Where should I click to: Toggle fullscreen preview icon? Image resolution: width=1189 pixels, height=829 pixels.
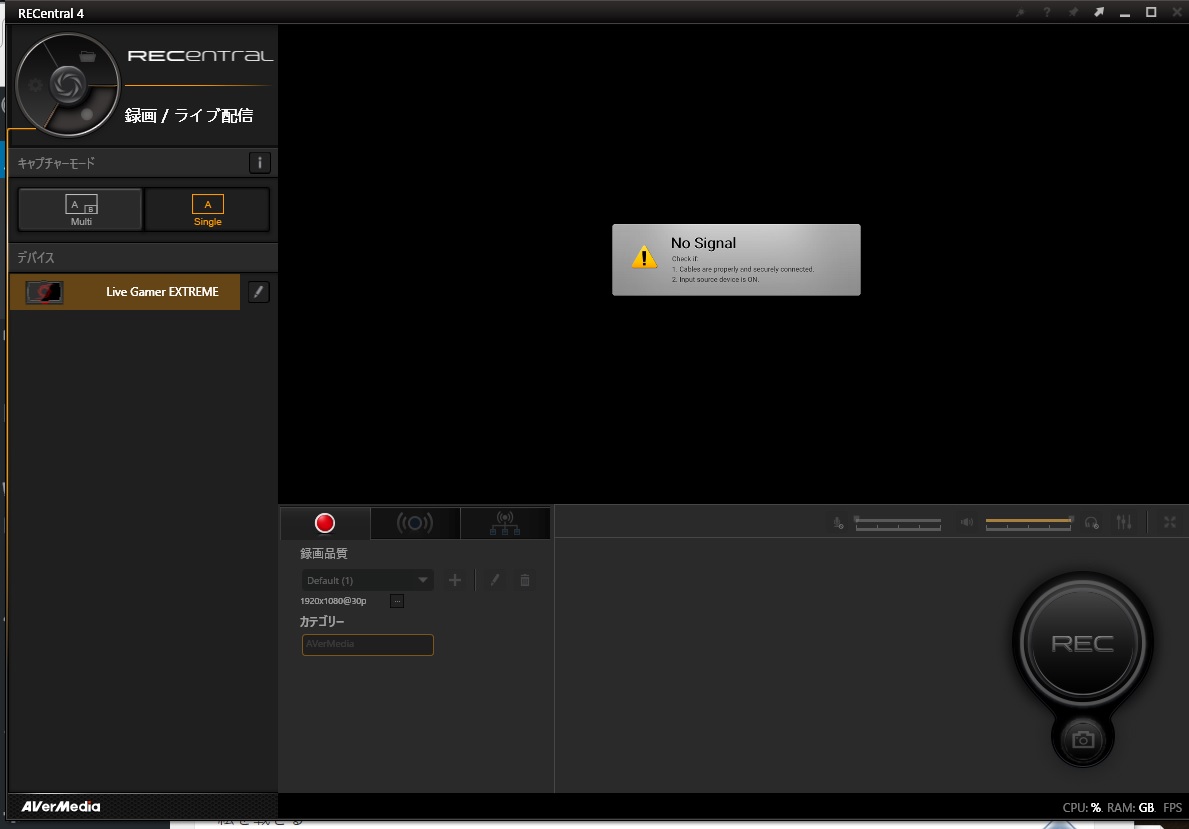click(1170, 523)
